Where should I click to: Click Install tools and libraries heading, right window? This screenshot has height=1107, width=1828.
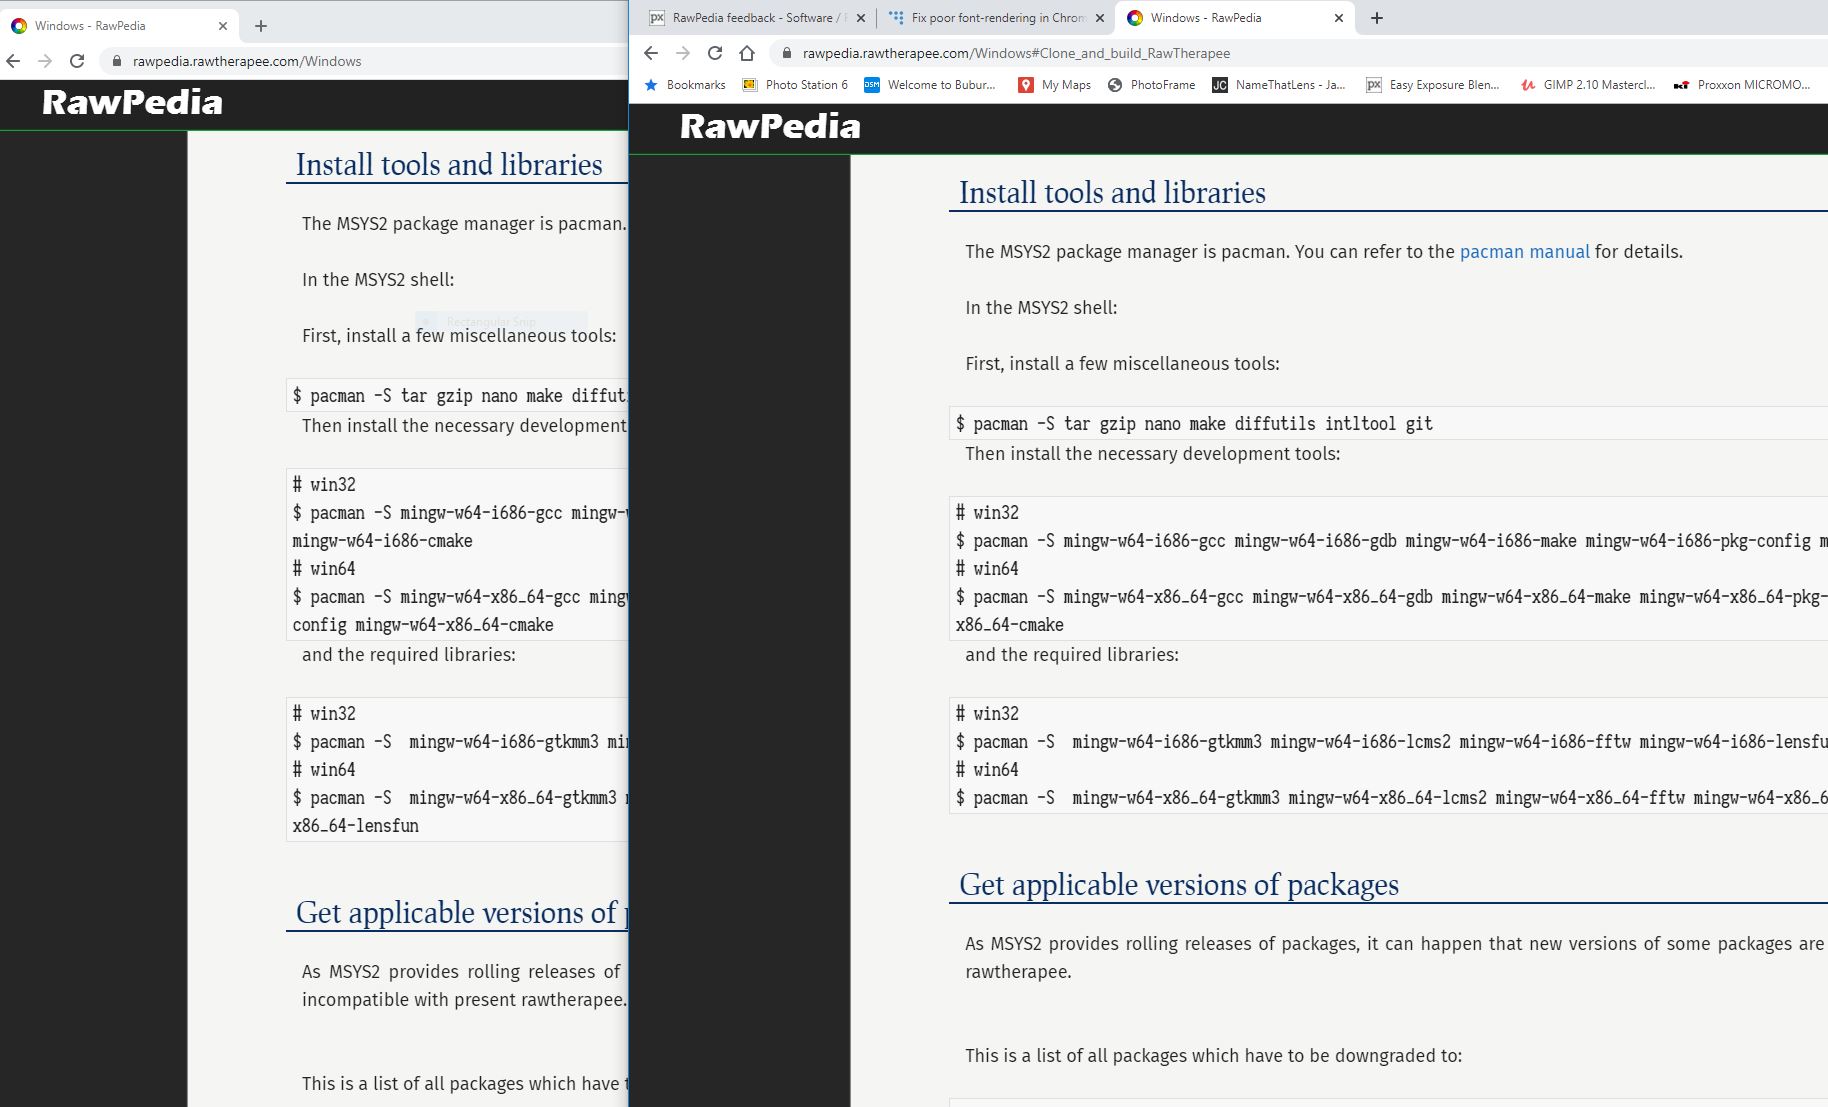1112,192
